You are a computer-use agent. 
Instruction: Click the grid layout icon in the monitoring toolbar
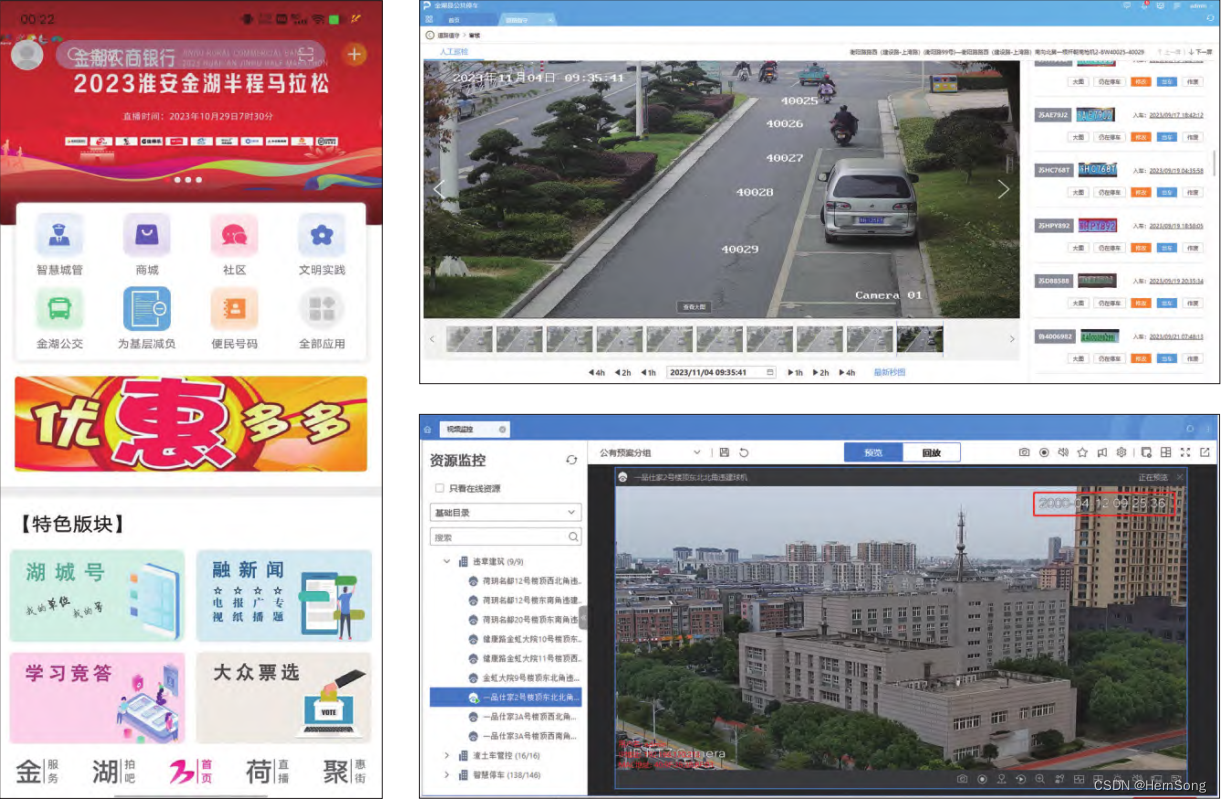pos(1166,453)
